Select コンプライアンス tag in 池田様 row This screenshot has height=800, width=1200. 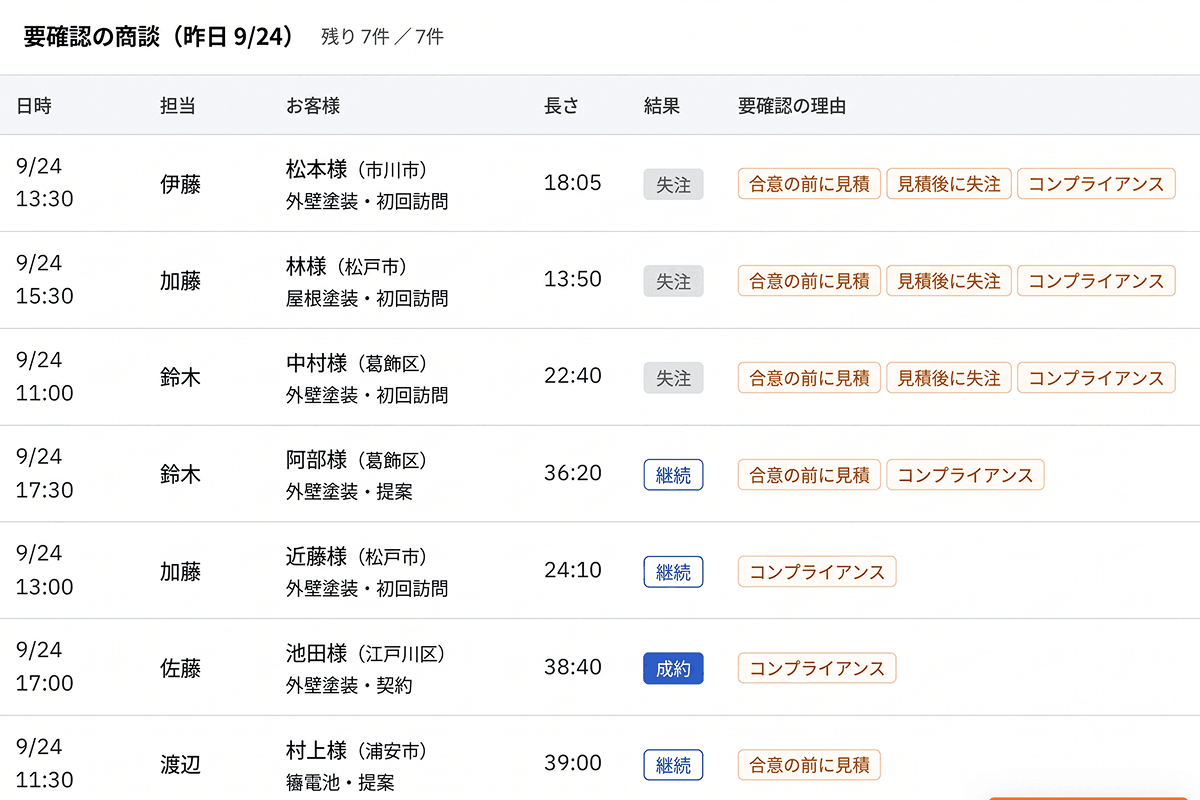(817, 669)
